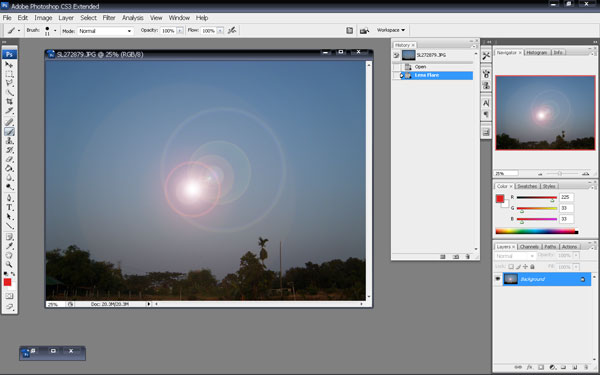
Task: Open the Brush preset picker arrow
Action: (x=55, y=31)
